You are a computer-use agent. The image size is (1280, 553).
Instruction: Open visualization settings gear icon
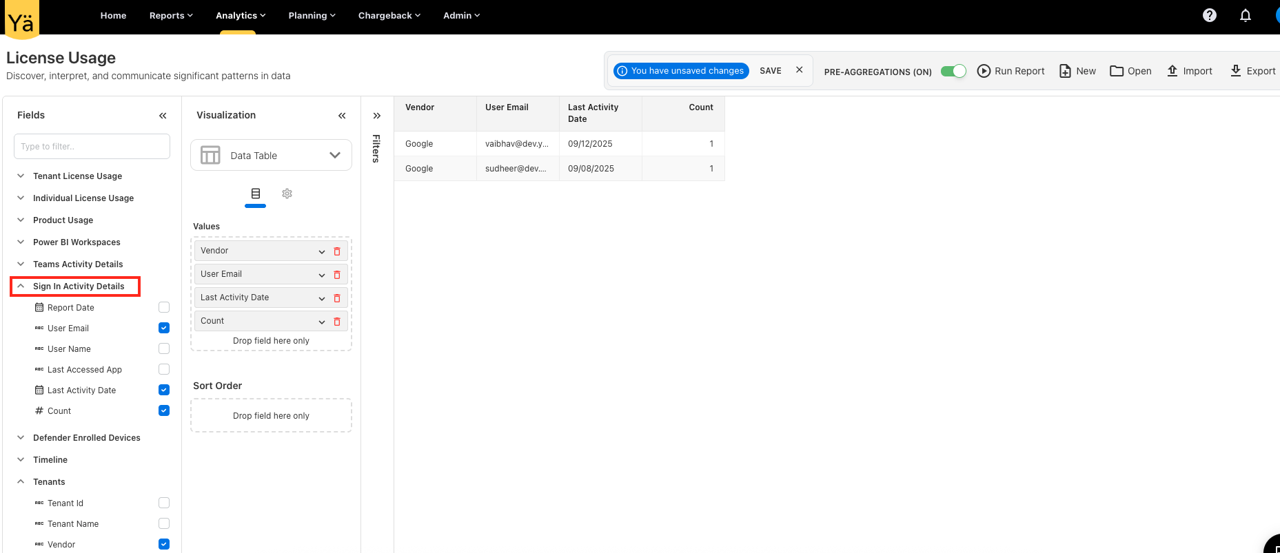point(287,193)
